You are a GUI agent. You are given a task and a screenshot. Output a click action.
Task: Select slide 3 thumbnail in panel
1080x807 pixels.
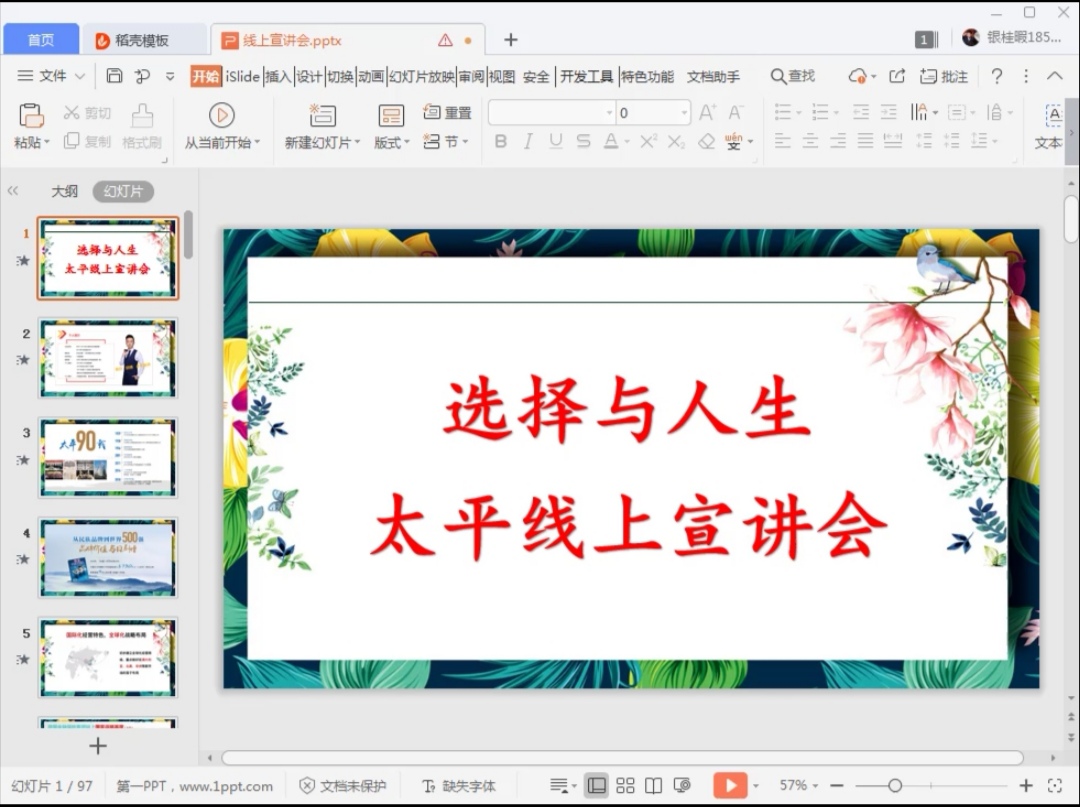tap(107, 457)
